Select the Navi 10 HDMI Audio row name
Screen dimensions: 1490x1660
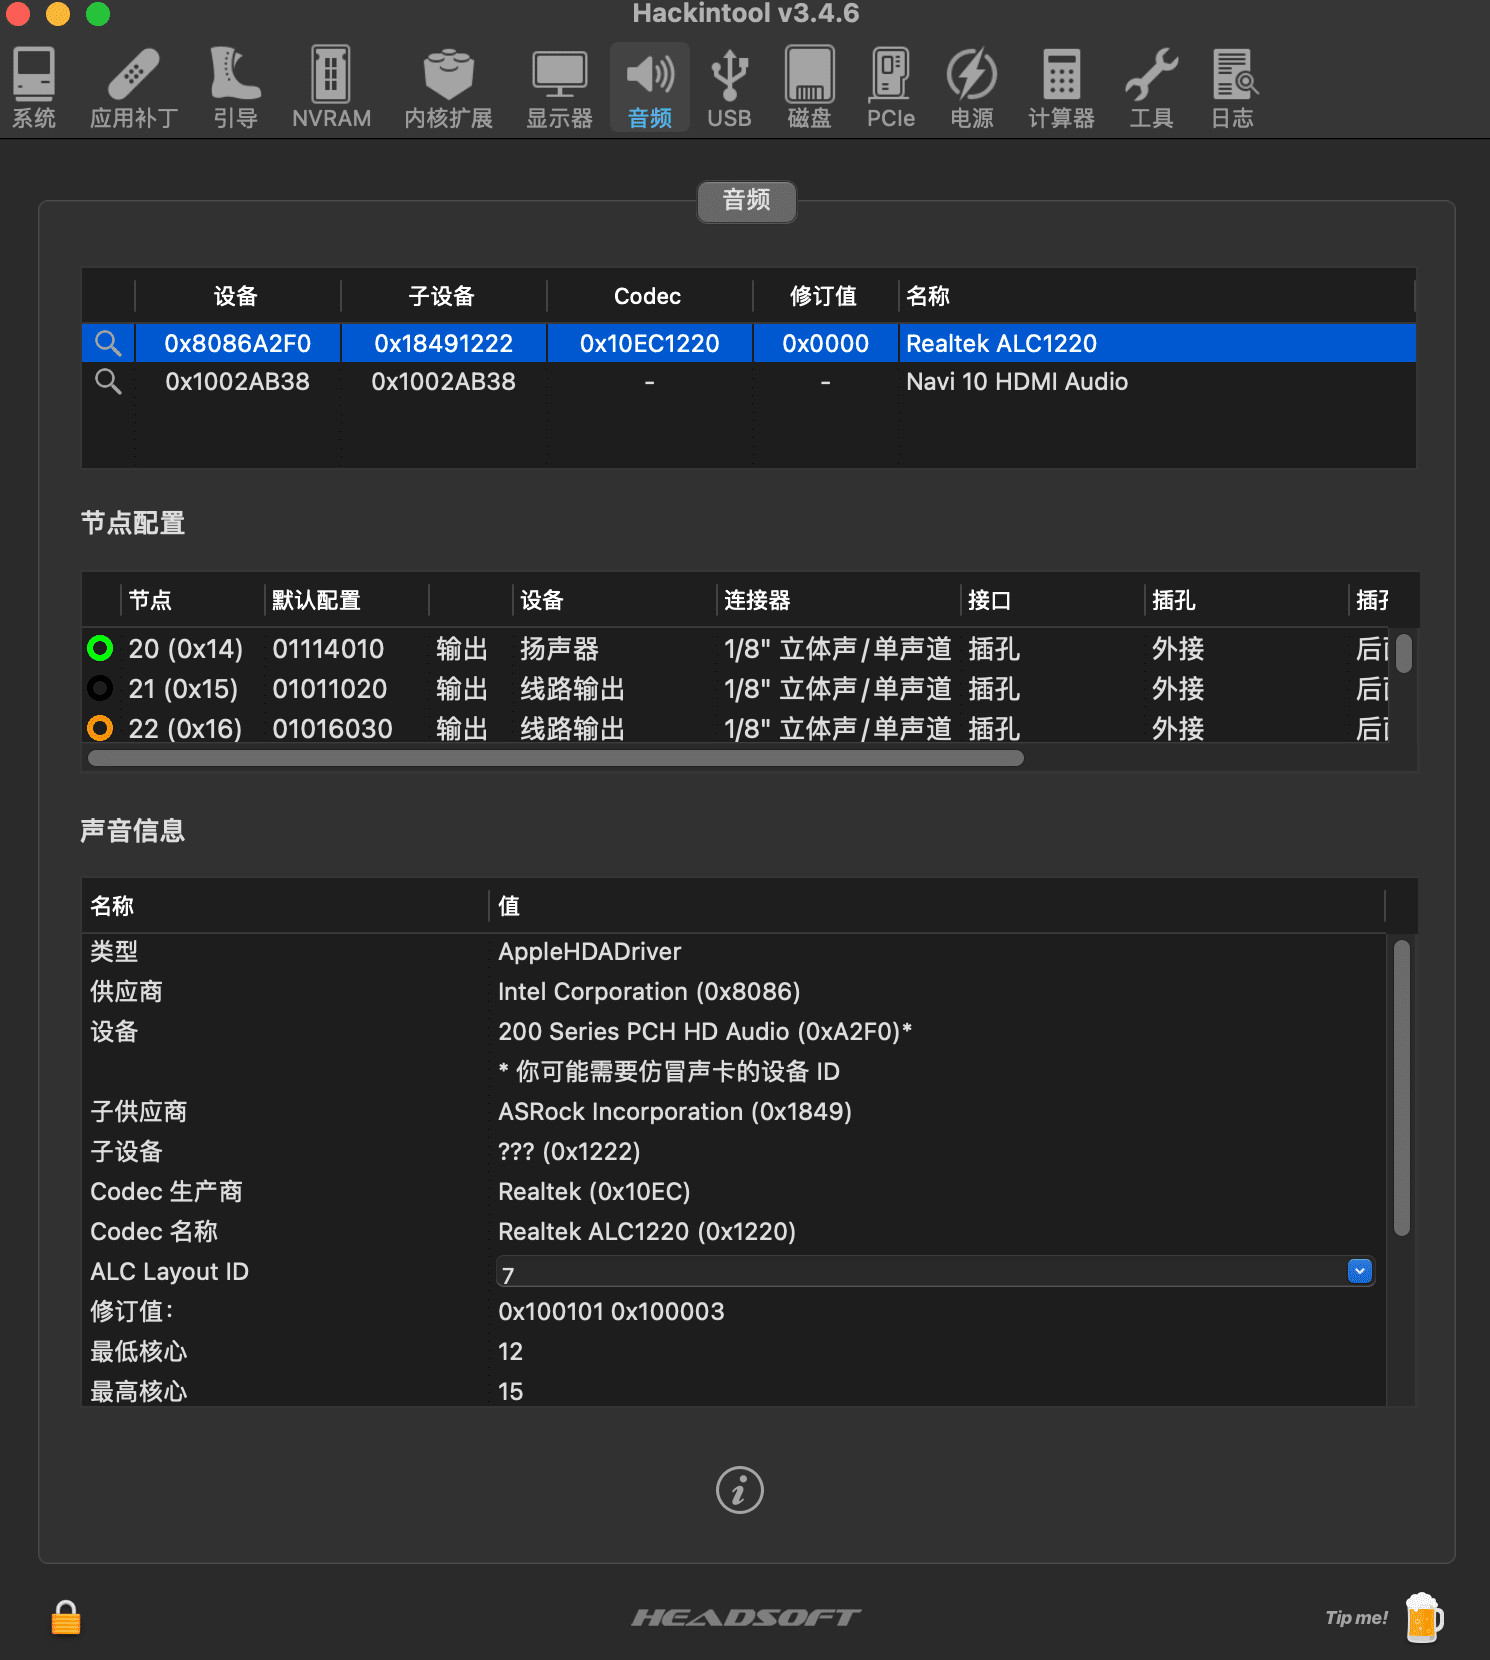point(1017,381)
